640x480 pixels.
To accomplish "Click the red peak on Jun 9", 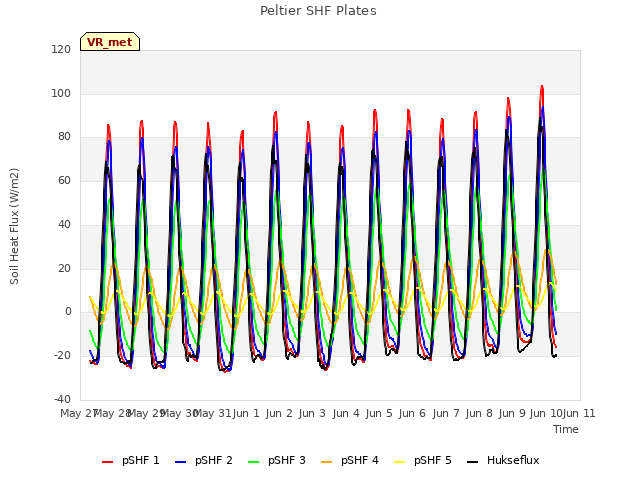I will pyautogui.click(x=508, y=98).
